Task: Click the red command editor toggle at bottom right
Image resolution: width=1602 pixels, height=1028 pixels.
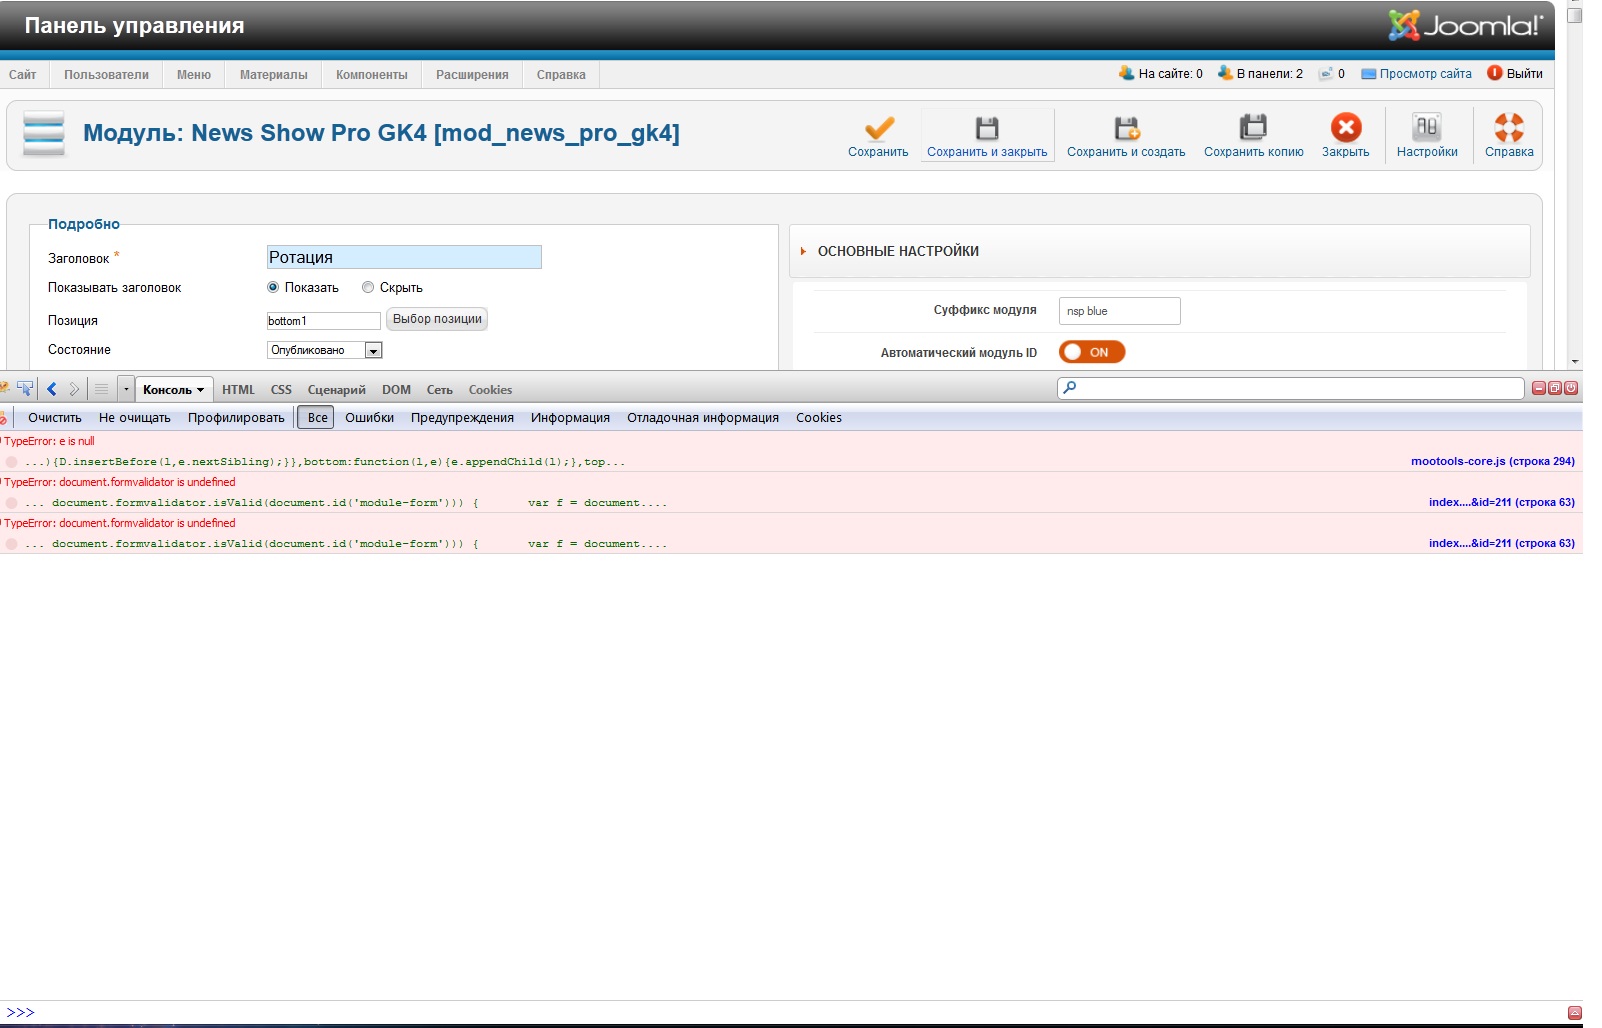Action: [x=1575, y=1012]
